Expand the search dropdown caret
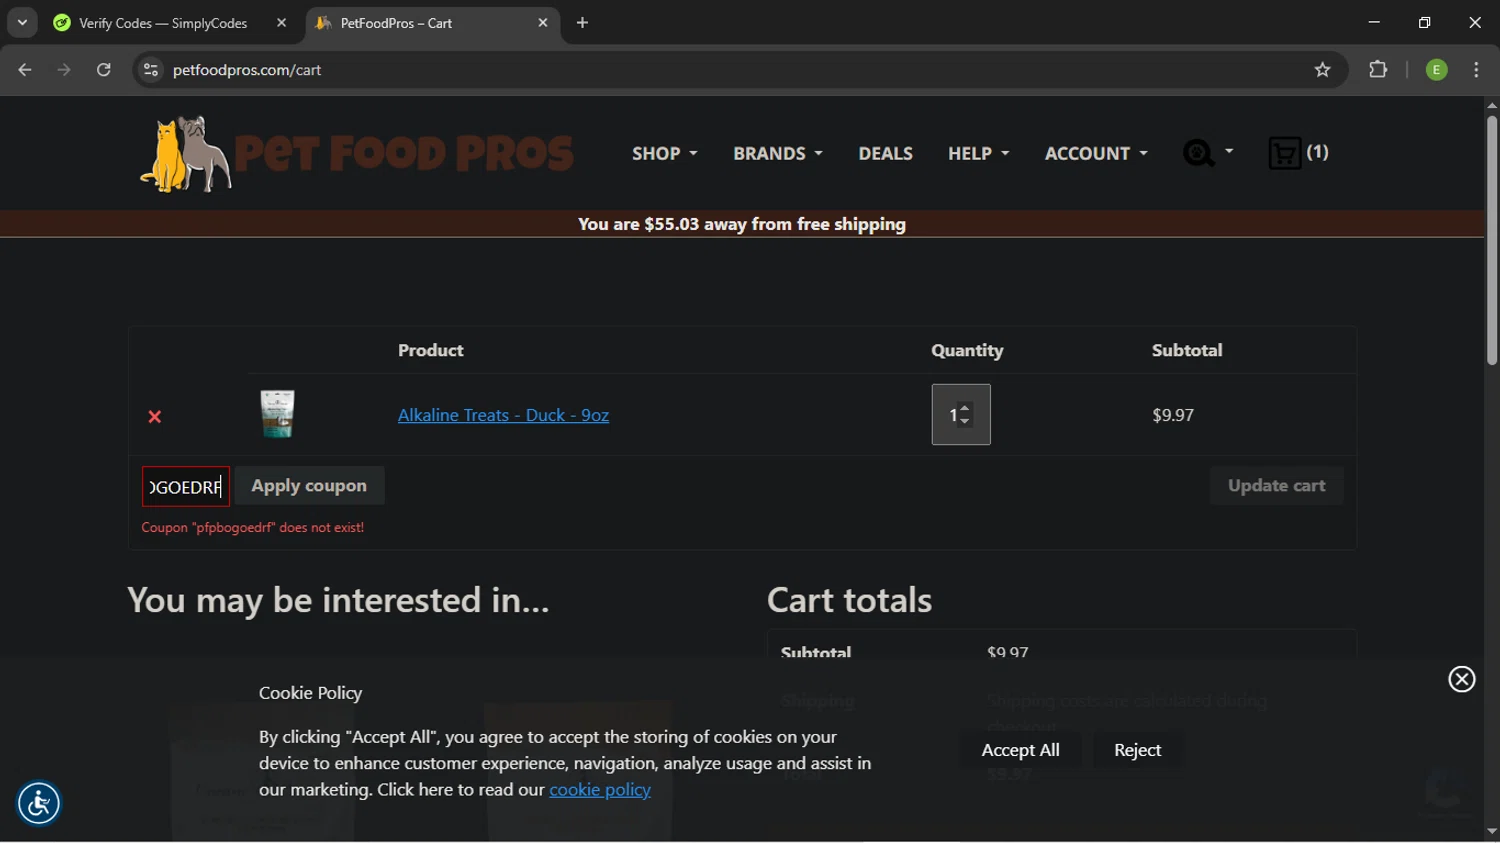Image resolution: width=1500 pixels, height=843 pixels. tap(1229, 152)
